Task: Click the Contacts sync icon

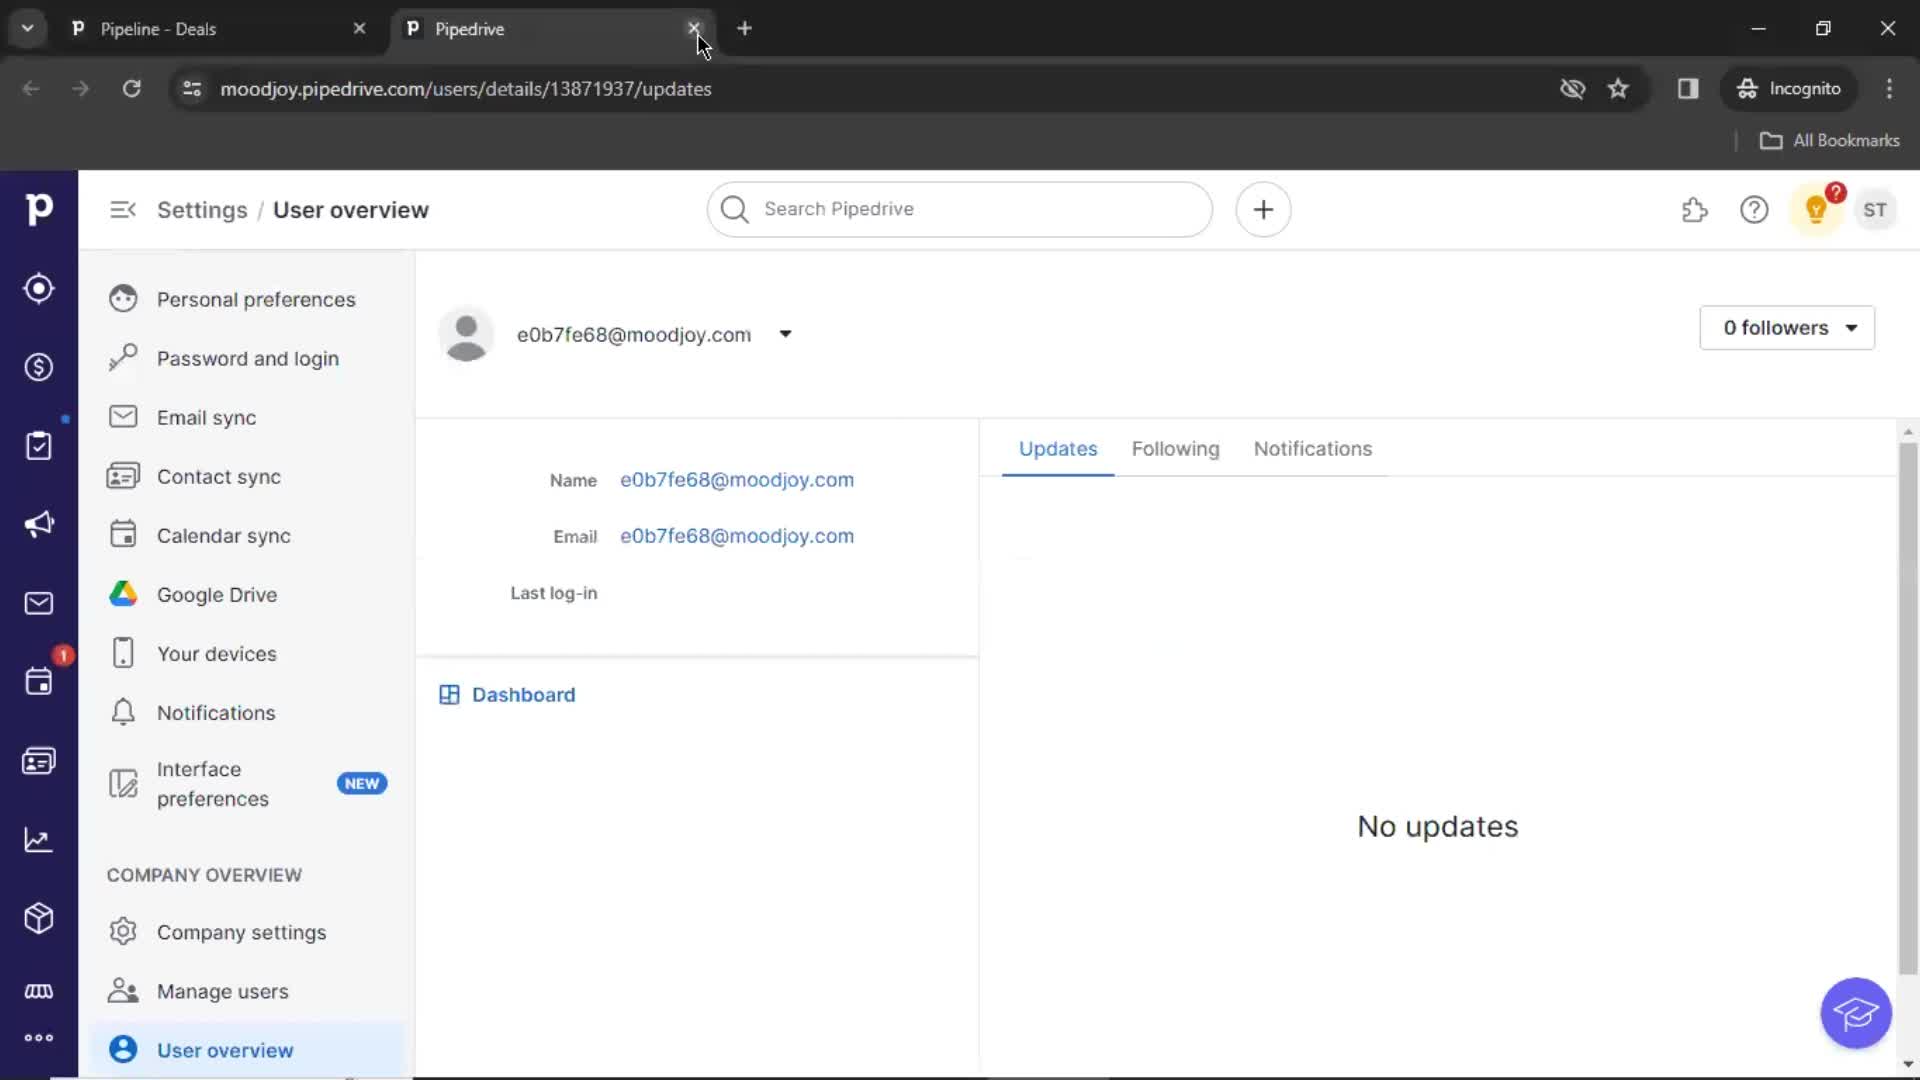Action: coord(123,476)
